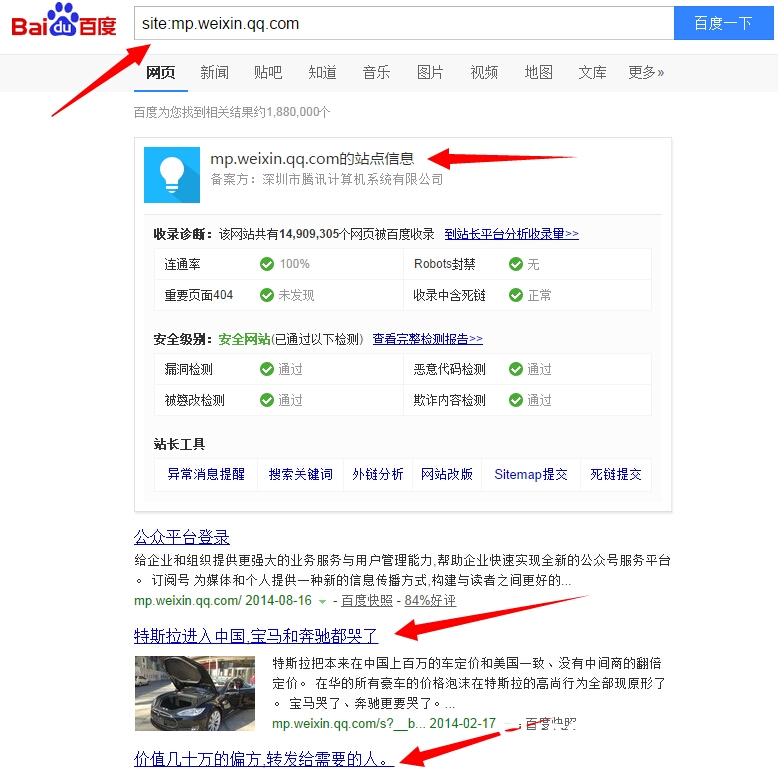Open the 知道 tab

click(x=323, y=72)
